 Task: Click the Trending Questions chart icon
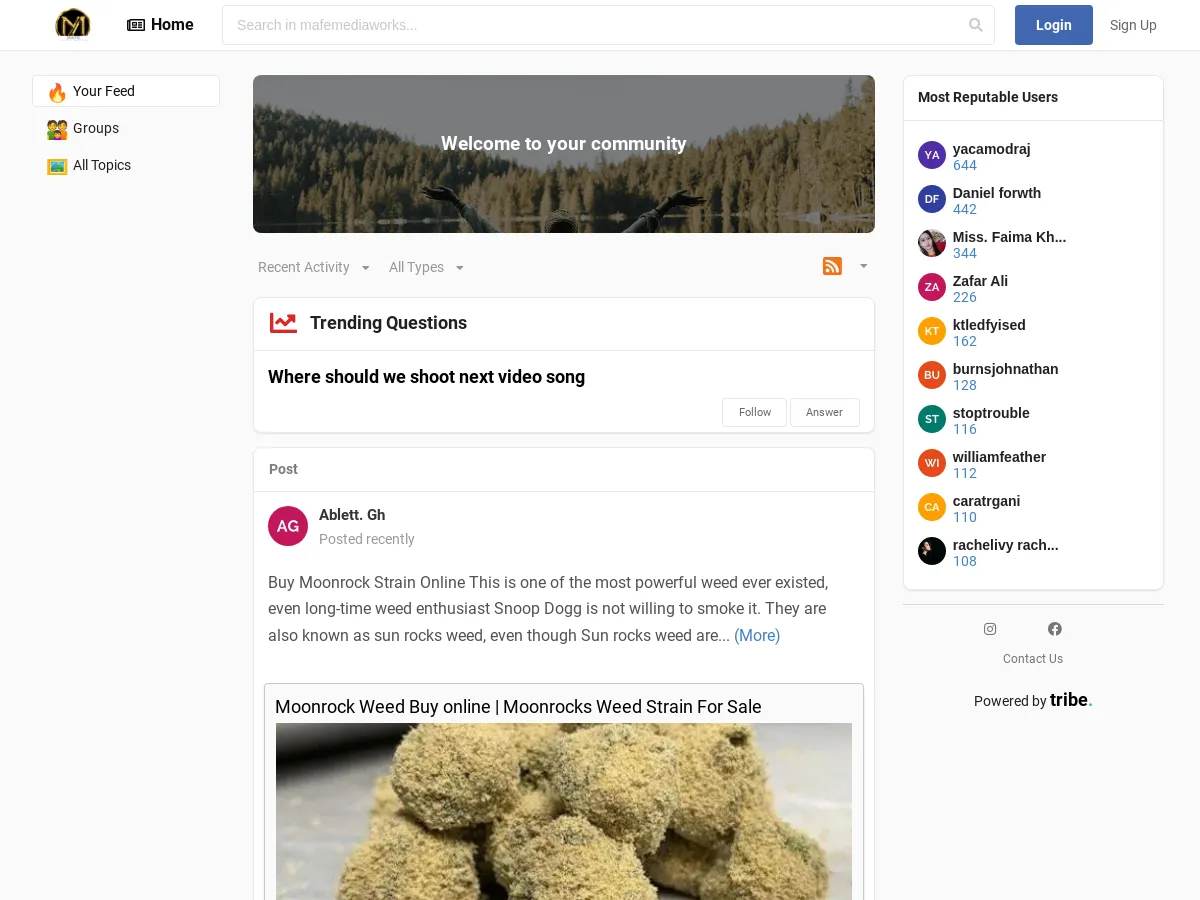click(x=283, y=323)
